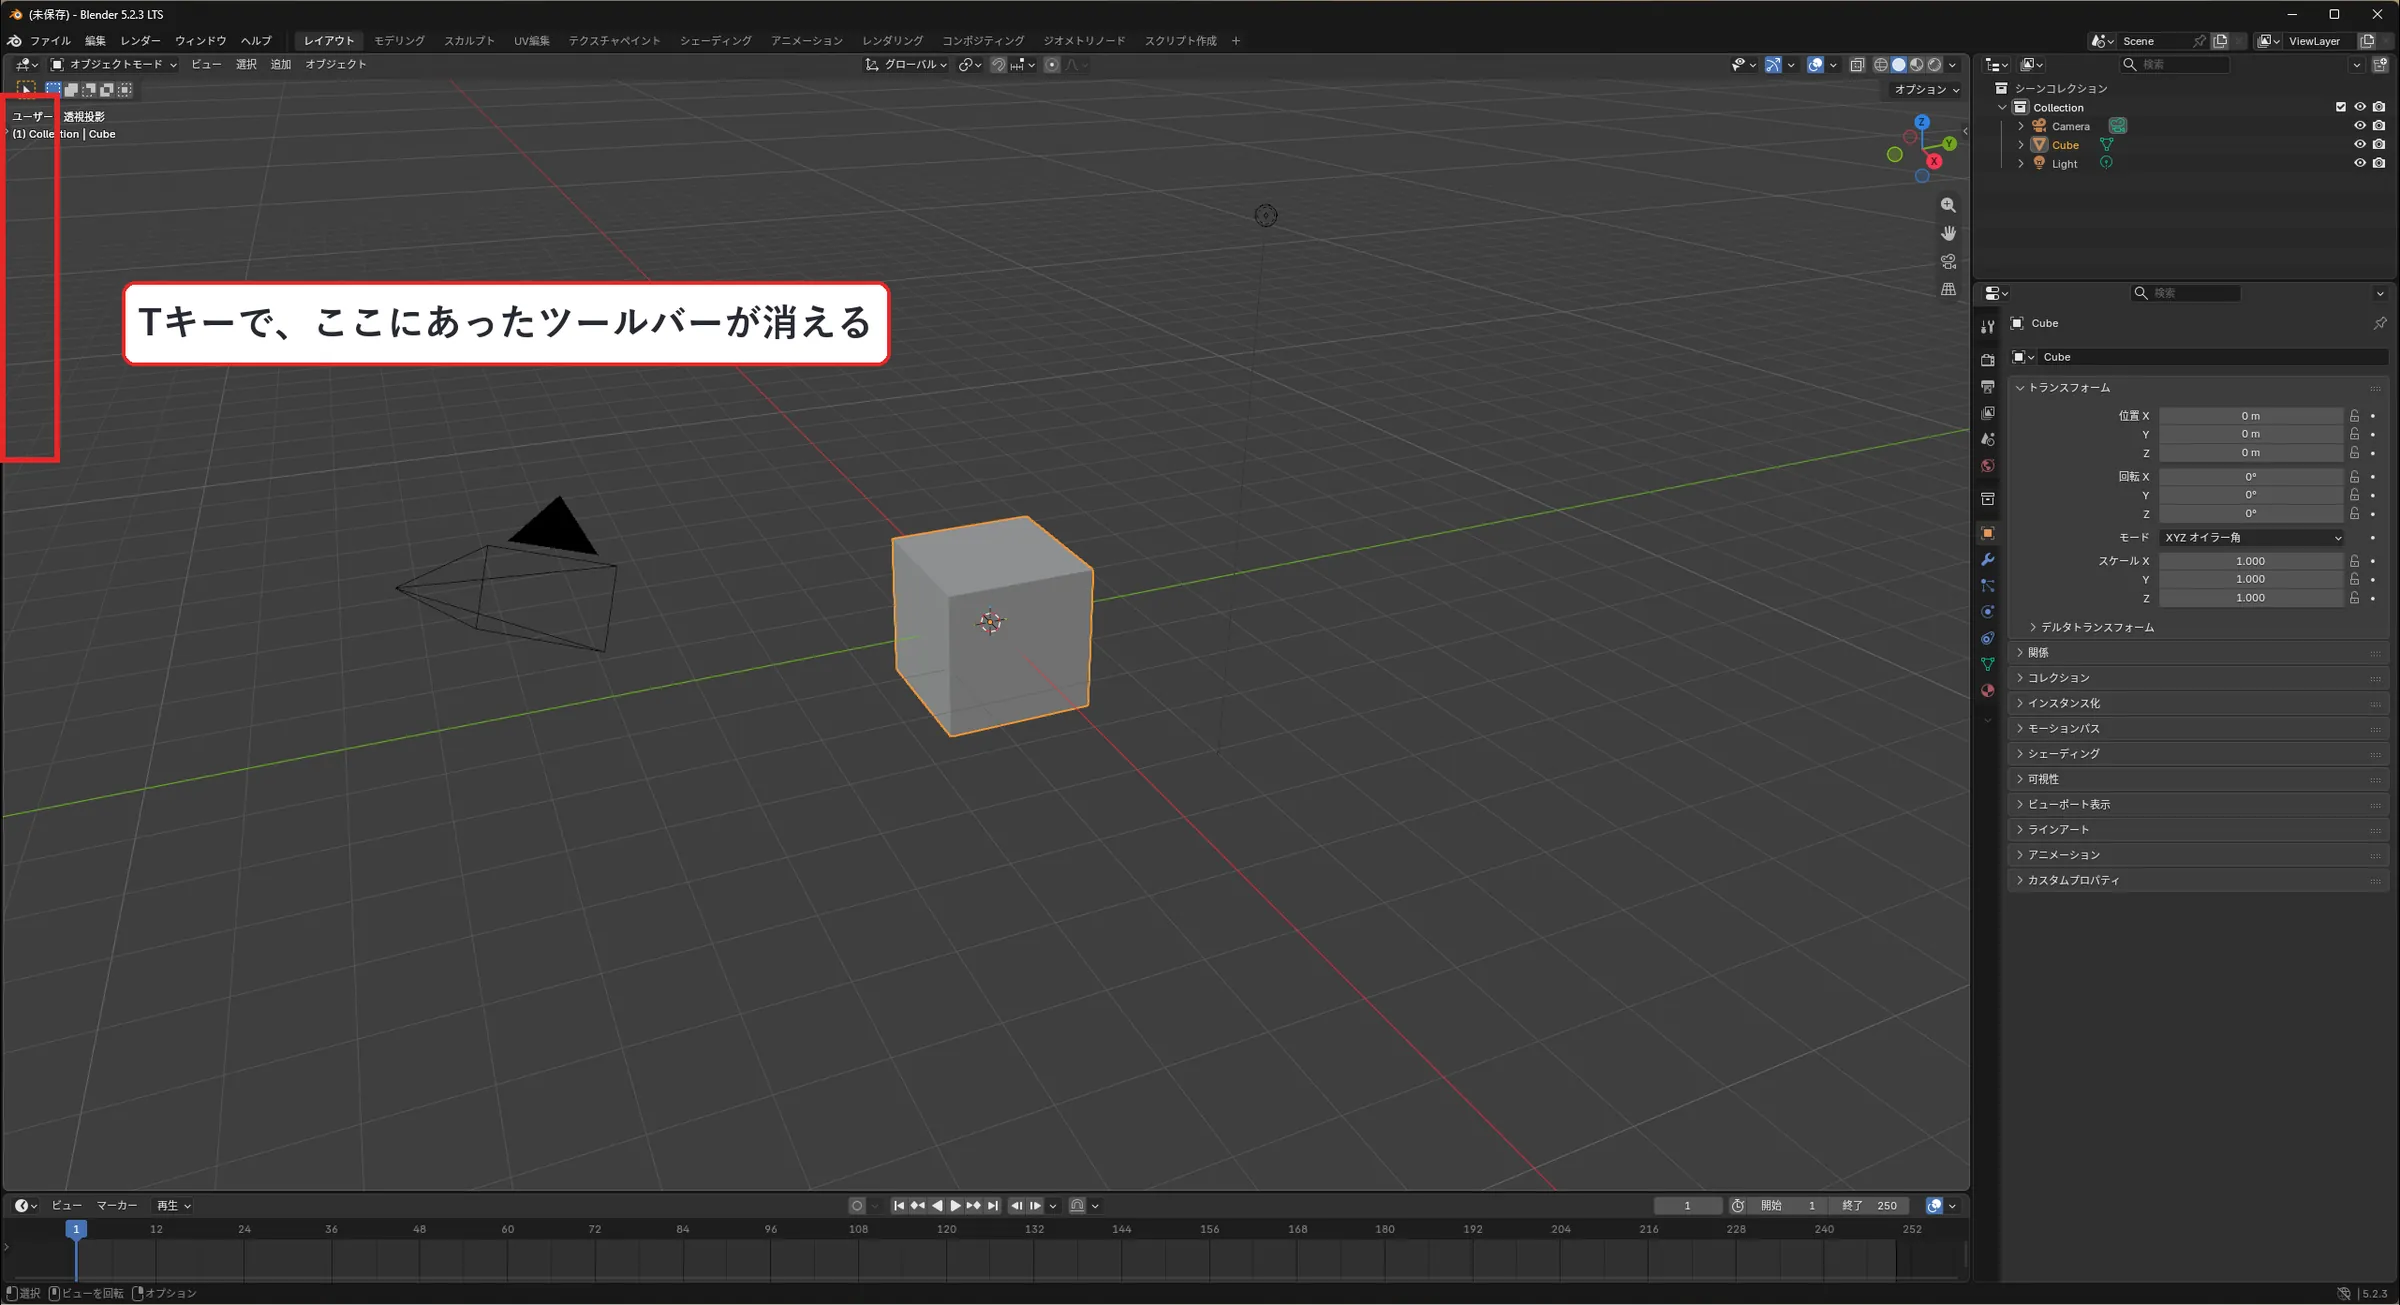Play the animation forward
Viewport: 2400px width, 1305px height.
pyautogui.click(x=955, y=1206)
